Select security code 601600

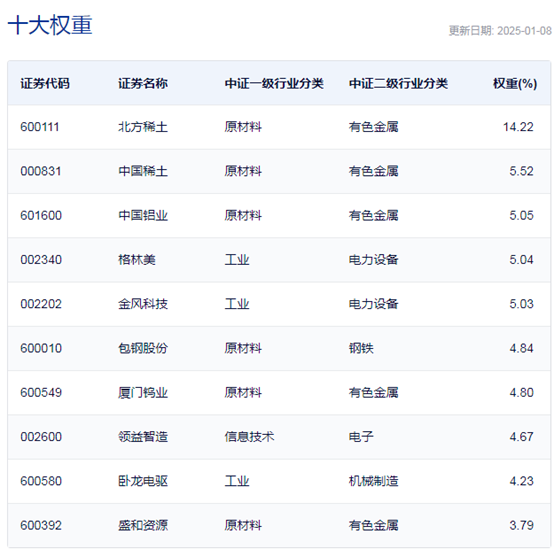coord(41,216)
